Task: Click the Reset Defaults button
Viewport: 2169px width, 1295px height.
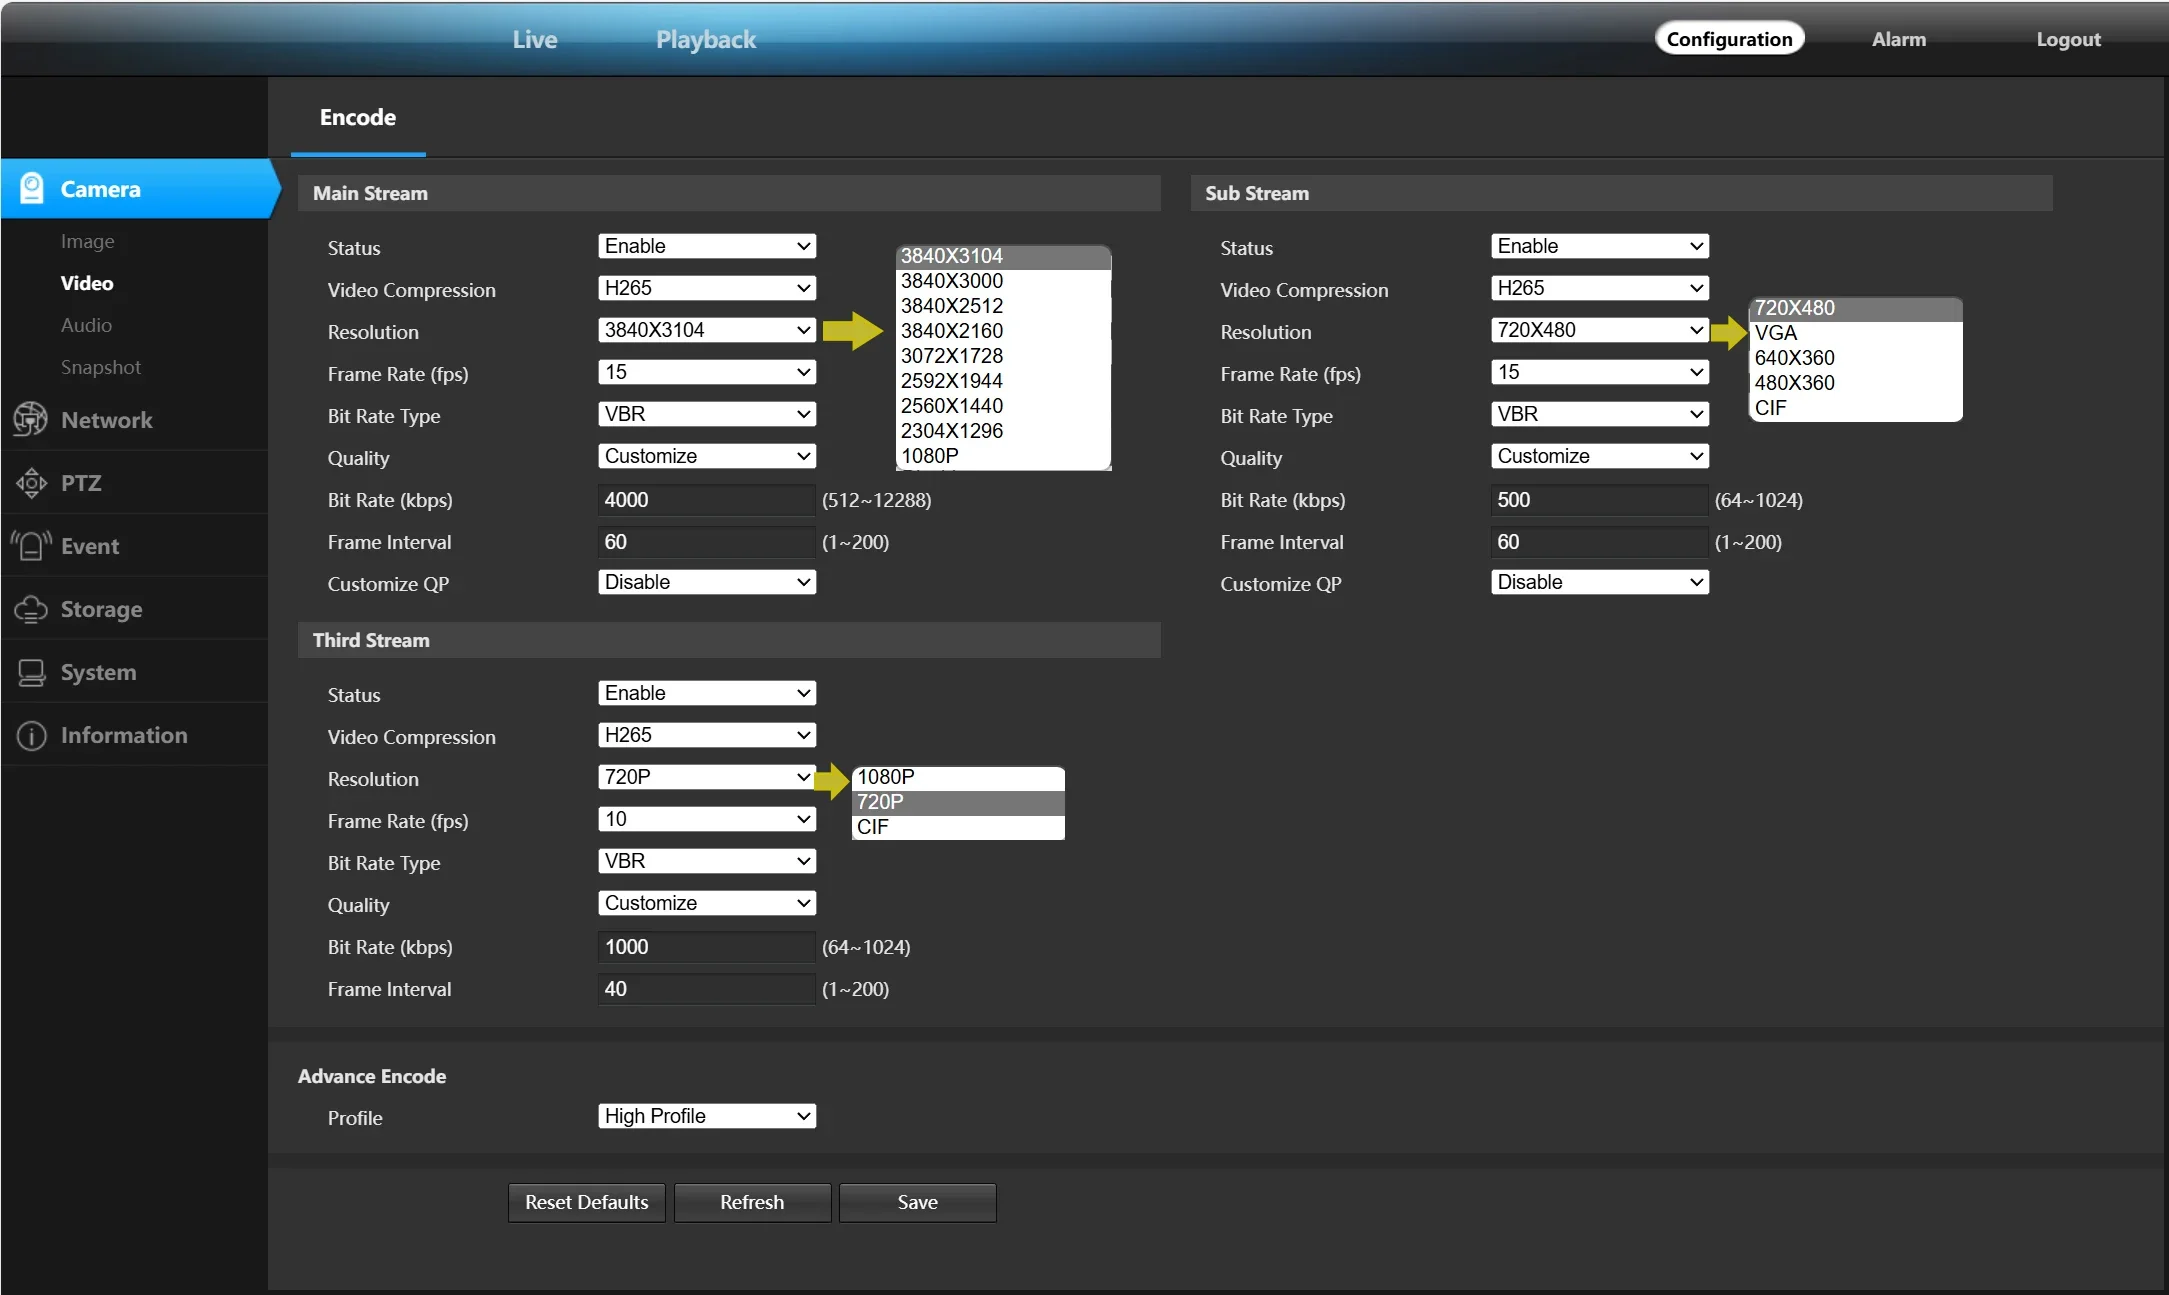Action: [586, 1202]
